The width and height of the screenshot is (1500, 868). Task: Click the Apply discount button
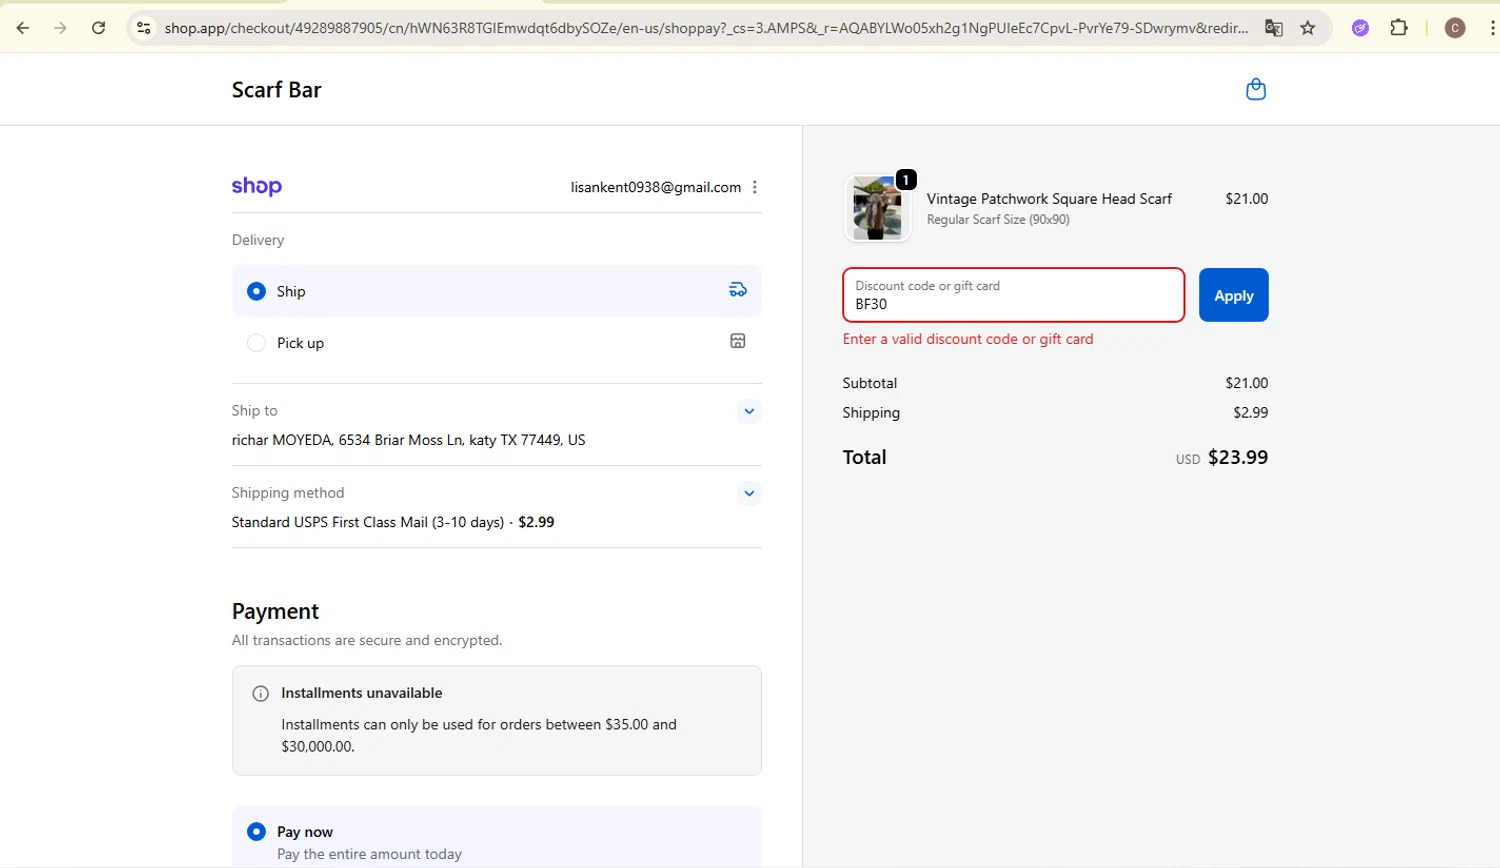click(1233, 295)
